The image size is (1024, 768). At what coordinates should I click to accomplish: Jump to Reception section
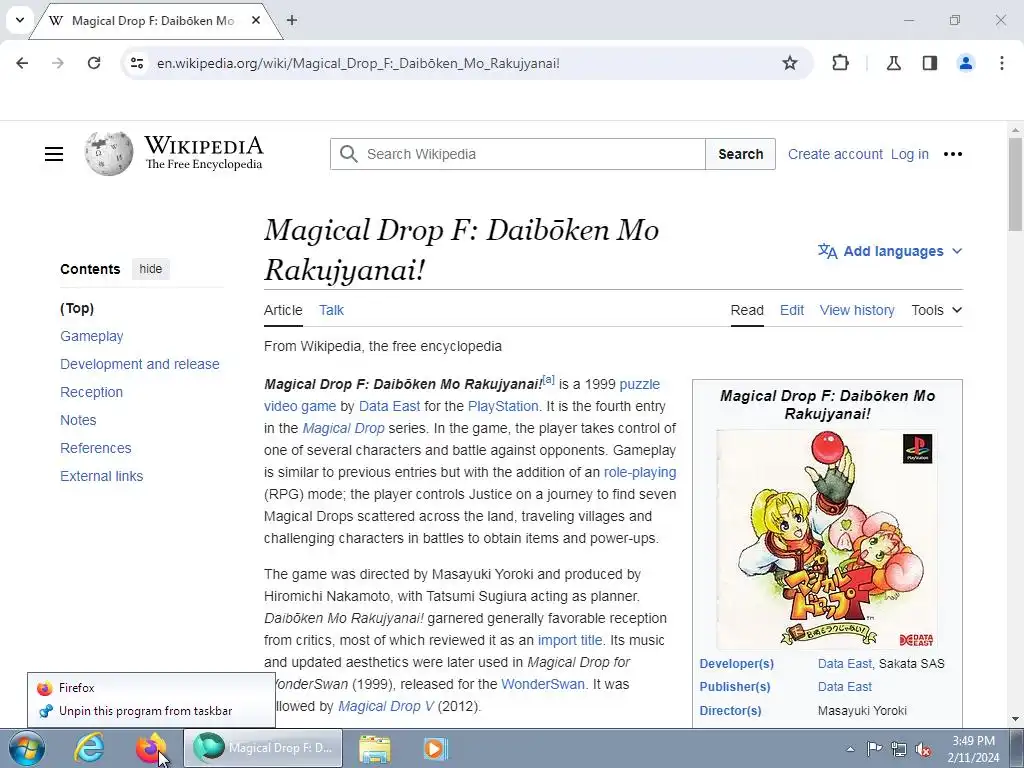pyautogui.click(x=91, y=392)
